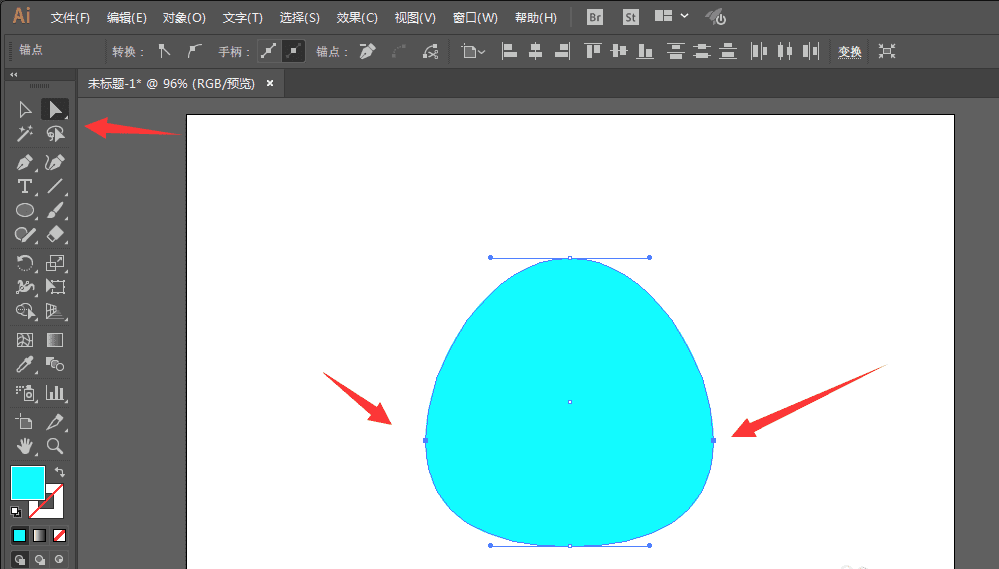Select the right anchor point on shape
Screen dimensions: 999x569
pyautogui.click(x=713, y=440)
